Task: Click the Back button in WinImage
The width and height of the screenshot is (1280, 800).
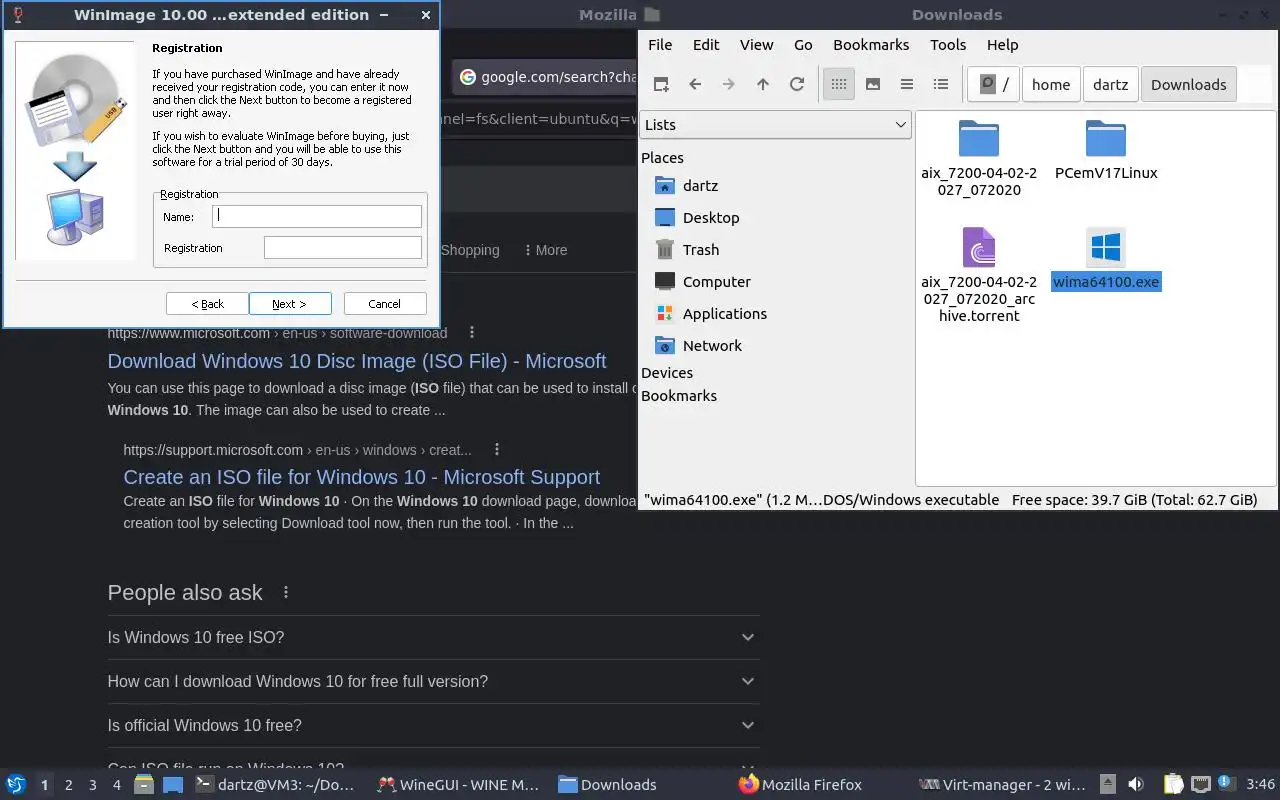Action: pyautogui.click(x=208, y=304)
